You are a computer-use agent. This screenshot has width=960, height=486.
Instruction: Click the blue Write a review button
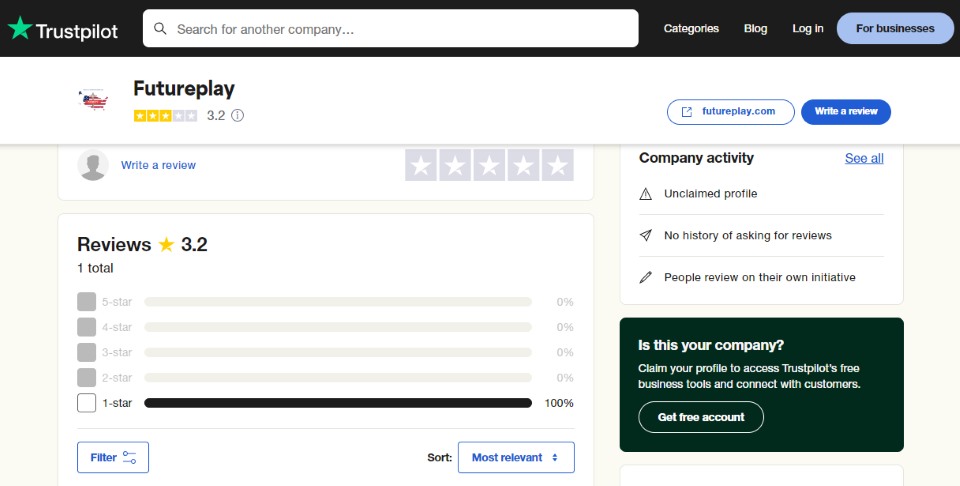[846, 112]
